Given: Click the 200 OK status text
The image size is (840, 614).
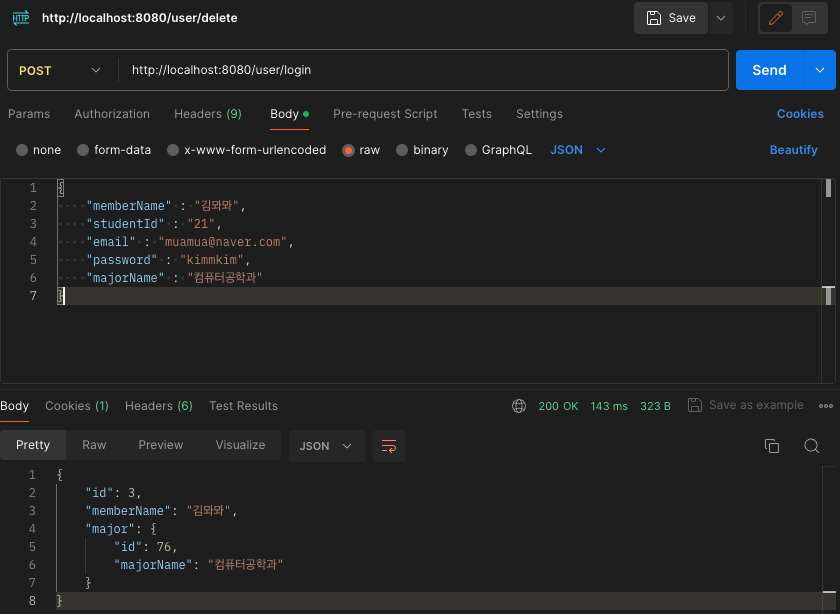Looking at the screenshot, I should [558, 406].
